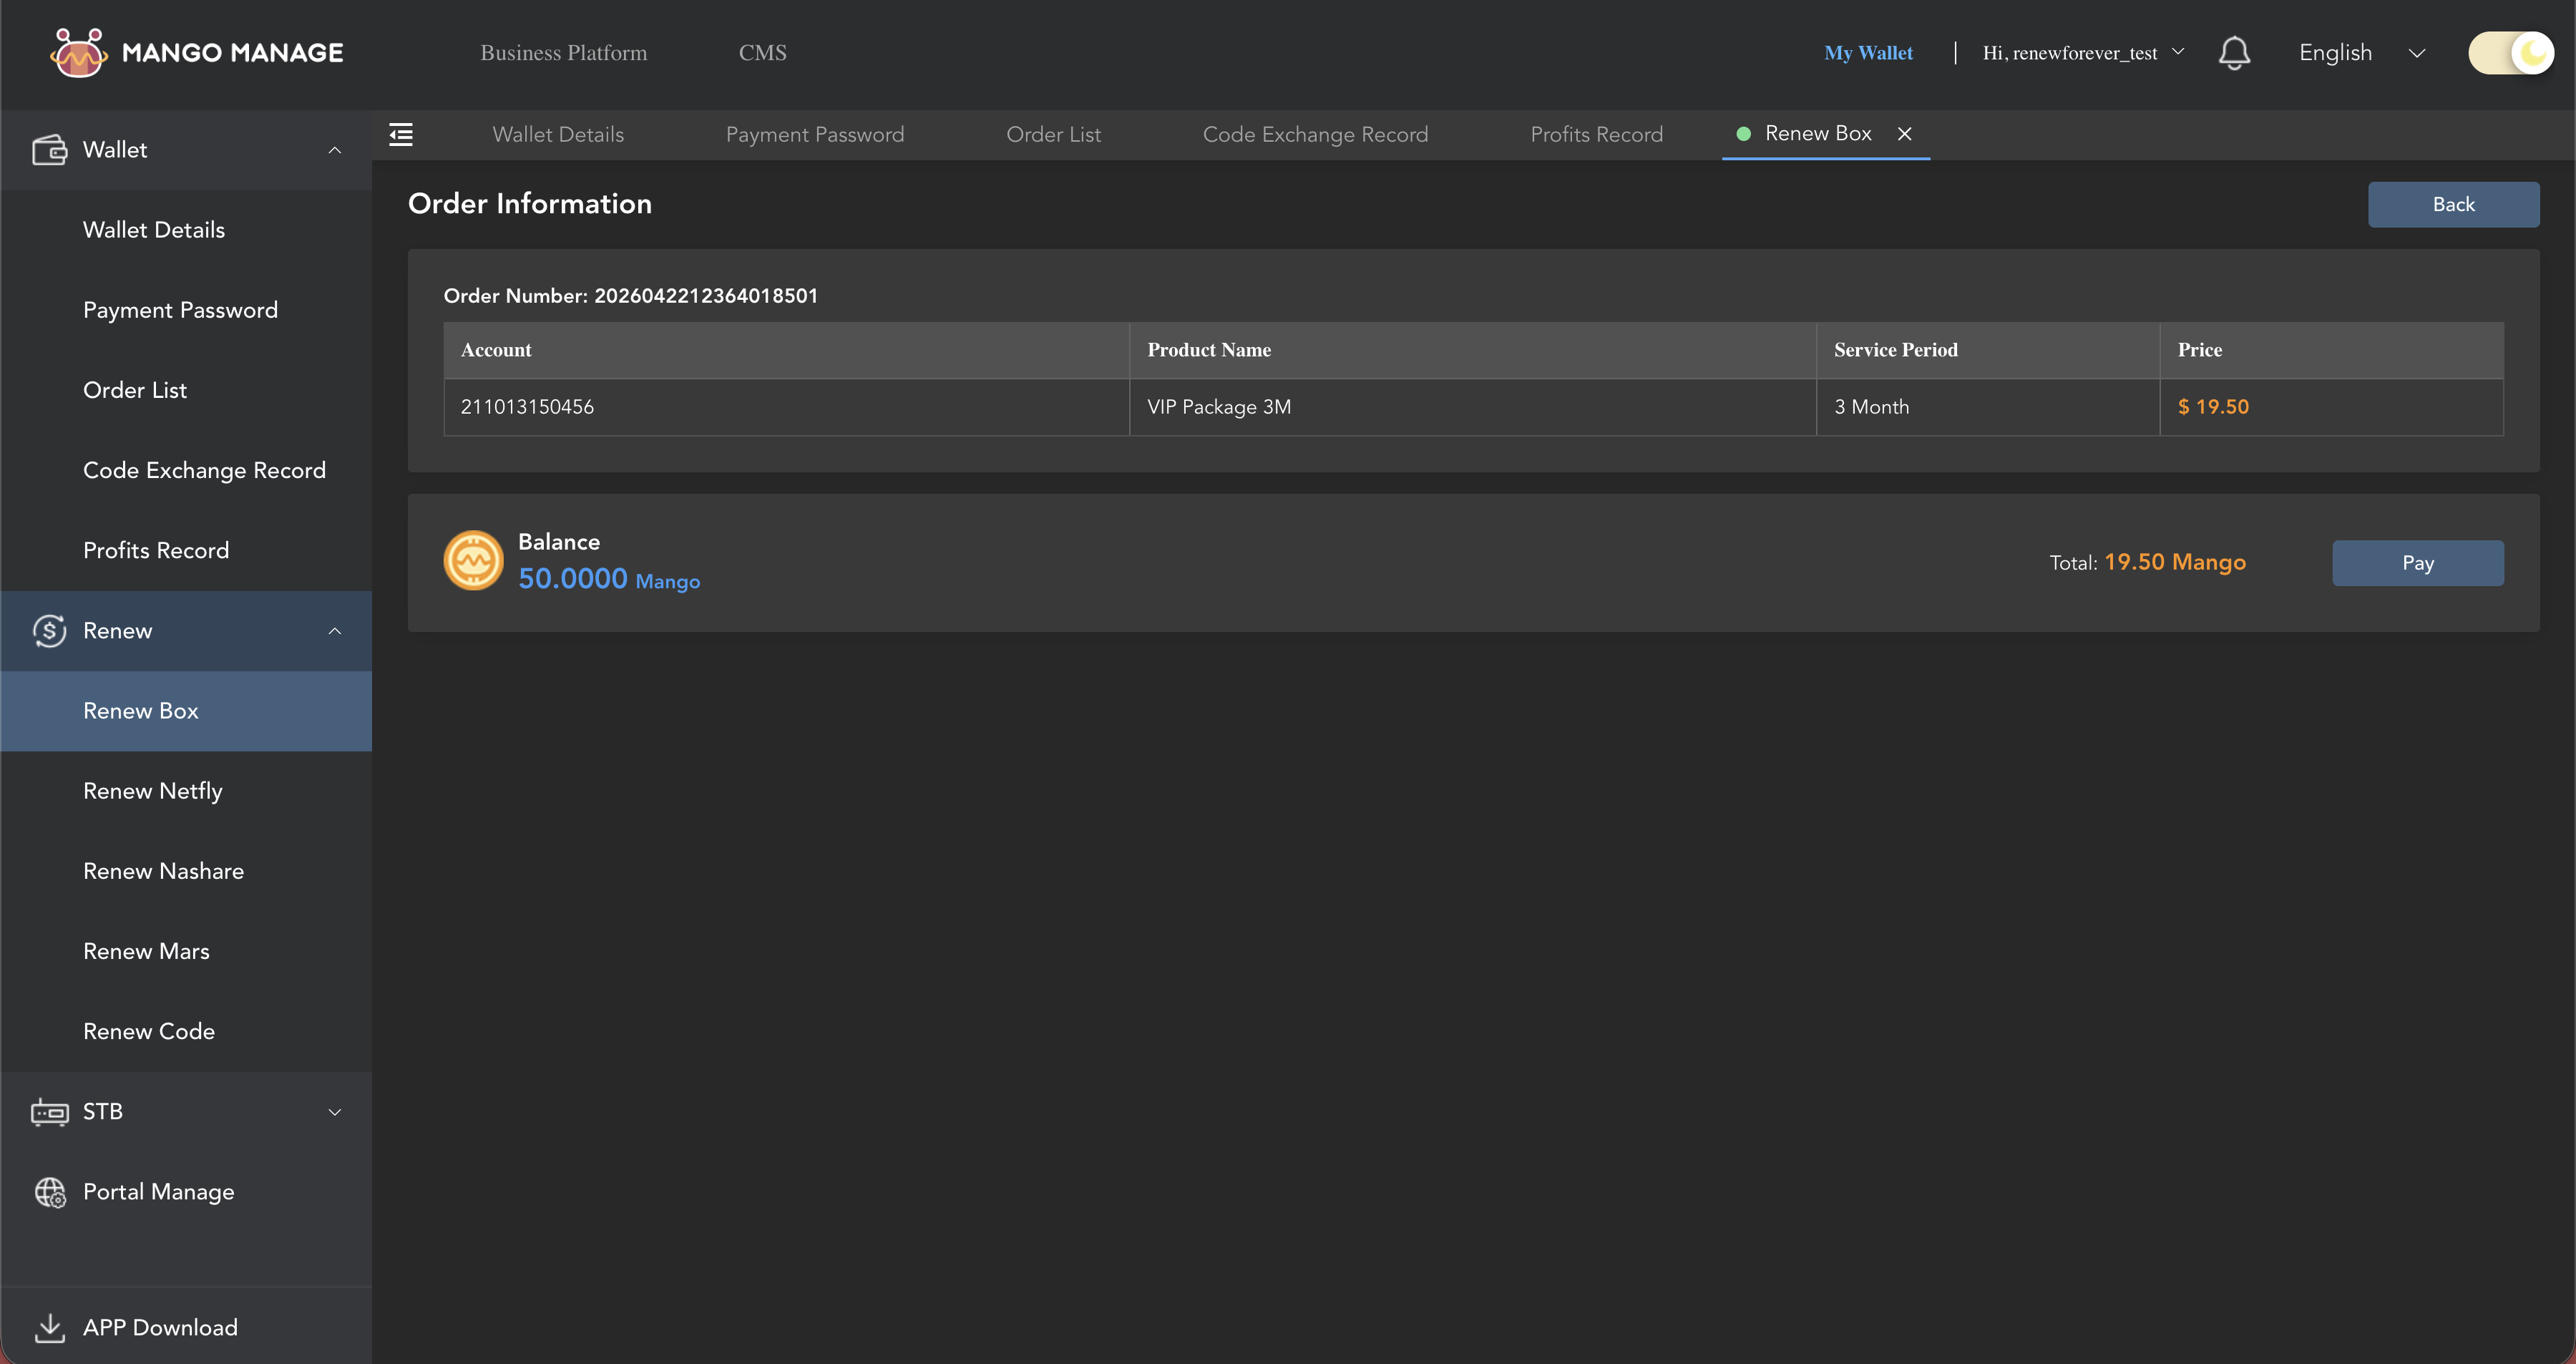Viewport: 2576px width, 1364px height.
Task: Open My Wallet link
Action: point(1868,53)
